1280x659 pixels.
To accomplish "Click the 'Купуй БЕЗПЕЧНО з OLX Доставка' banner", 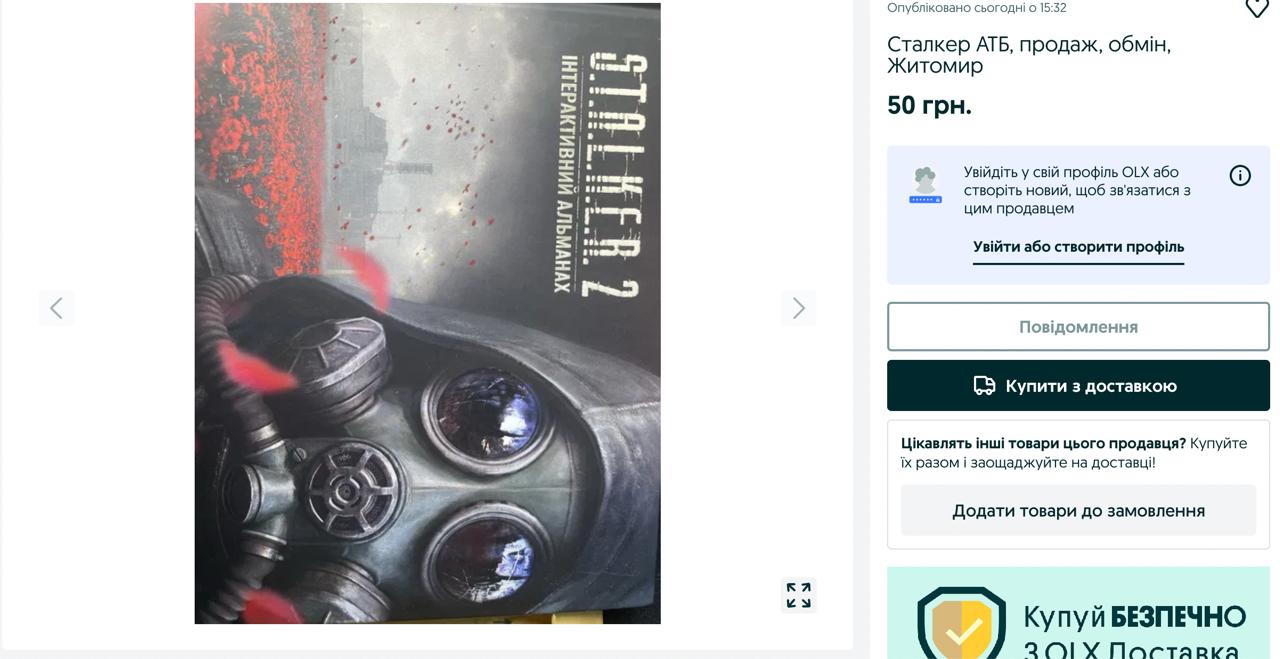I will (x=1078, y=613).
